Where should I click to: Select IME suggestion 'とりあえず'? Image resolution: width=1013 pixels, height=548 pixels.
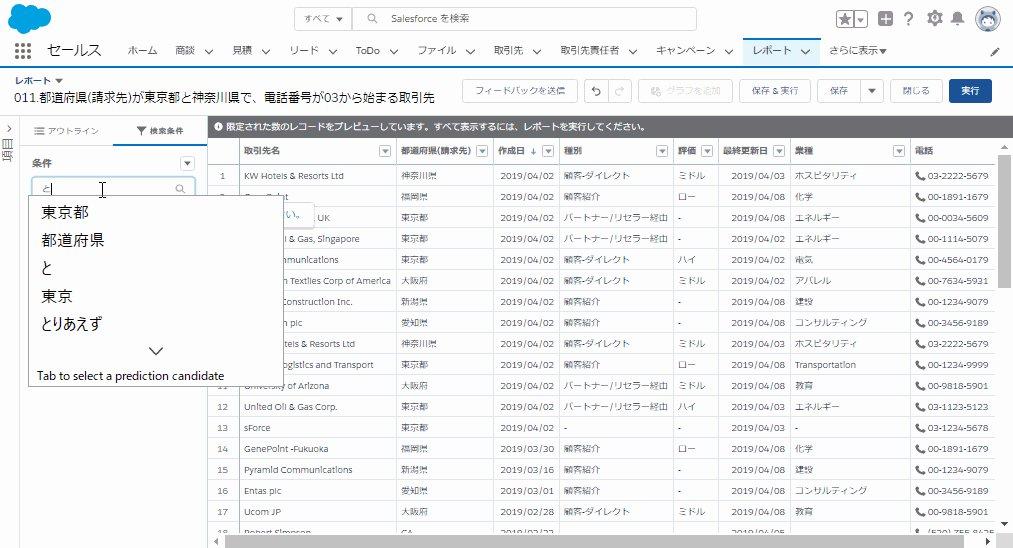(71, 324)
